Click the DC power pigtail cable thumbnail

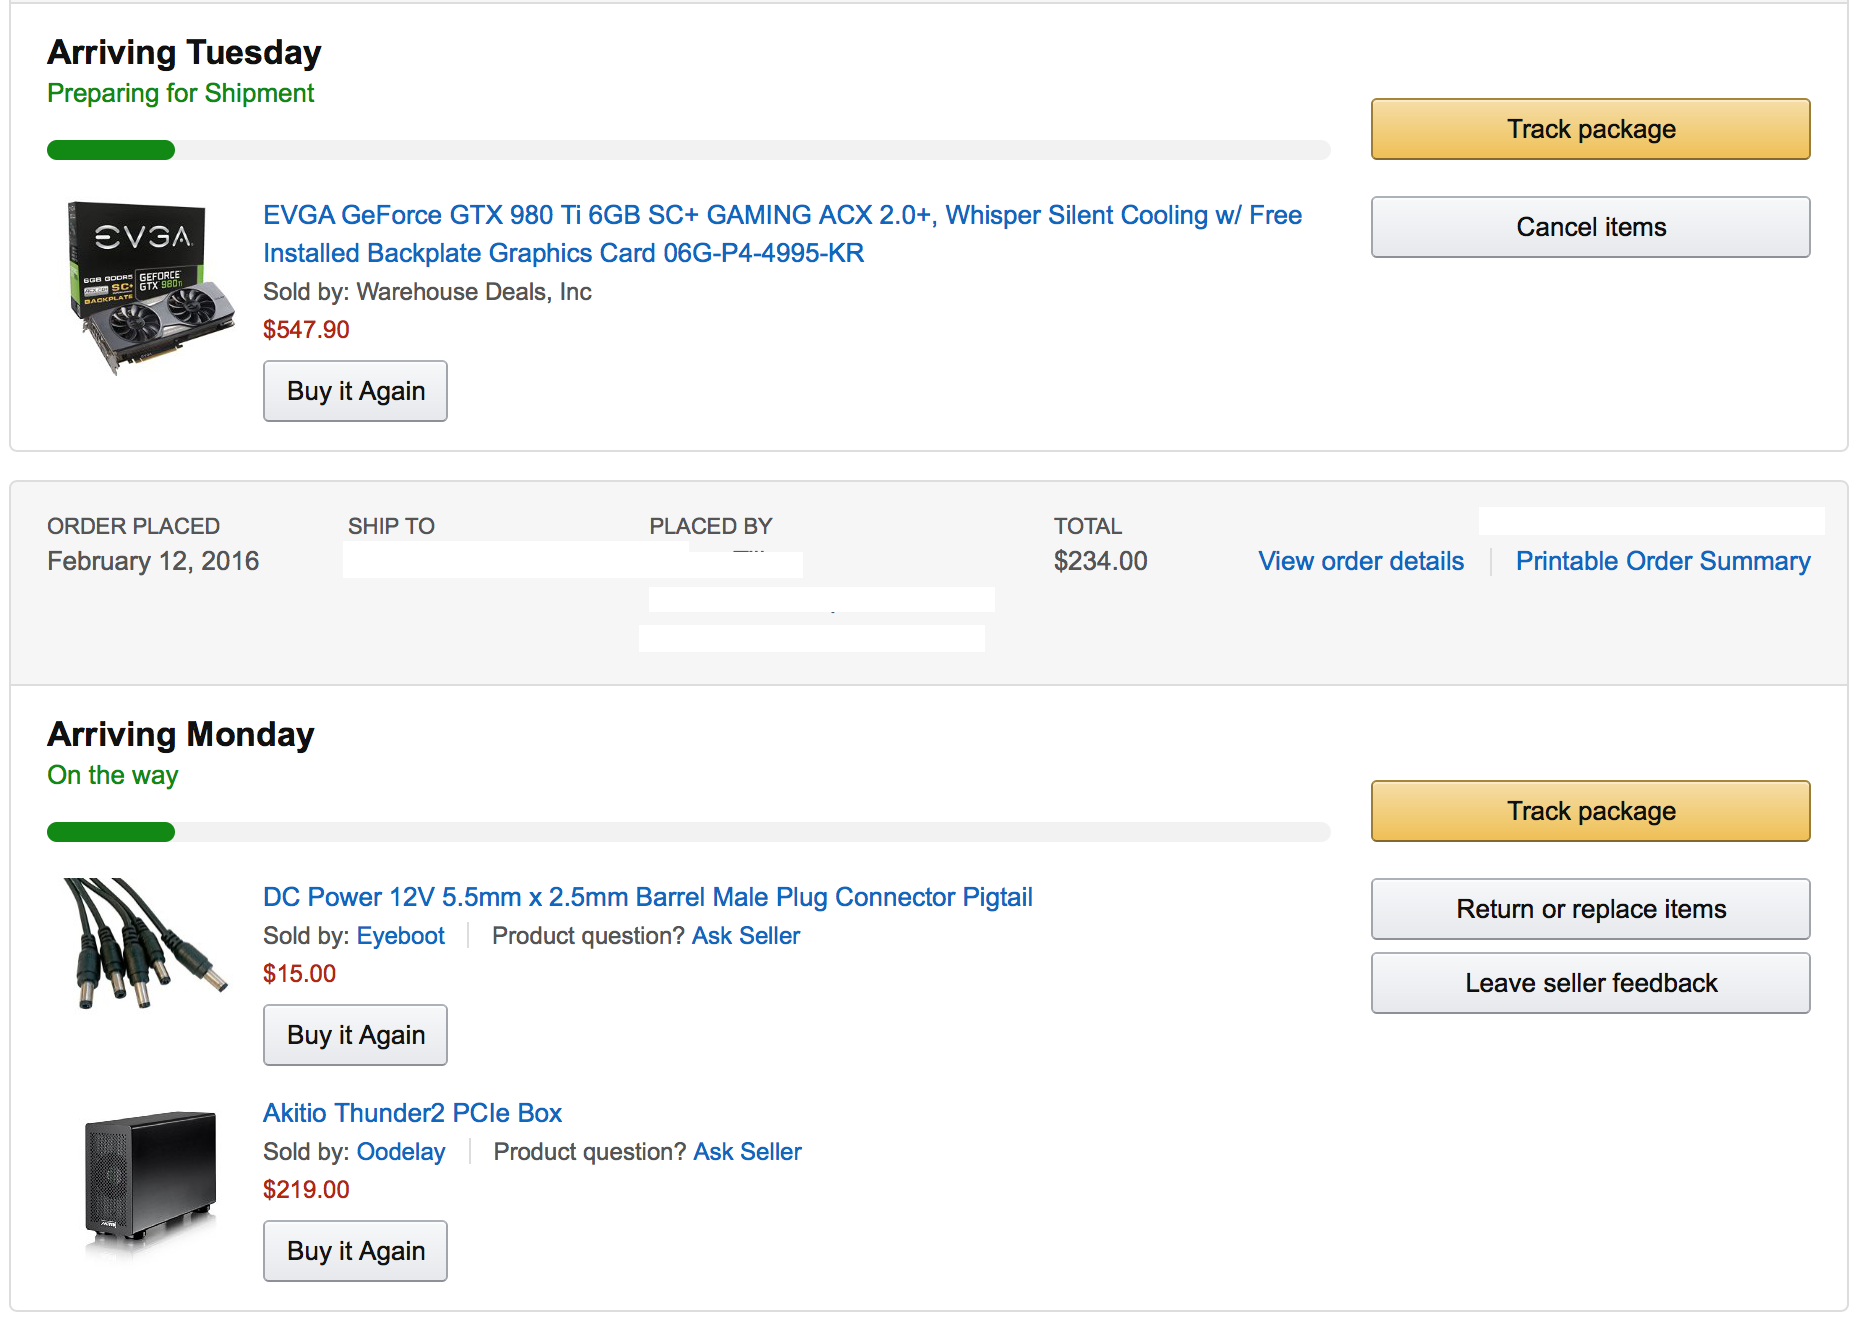(x=146, y=943)
